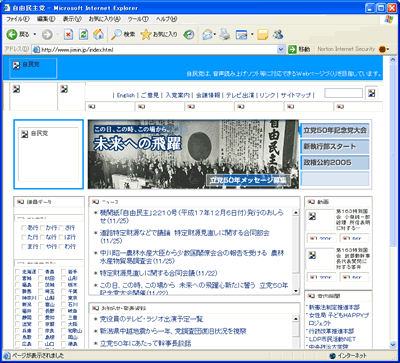Tick the あ行 checkbox
The width and height of the screenshot is (400, 363).
(24, 228)
